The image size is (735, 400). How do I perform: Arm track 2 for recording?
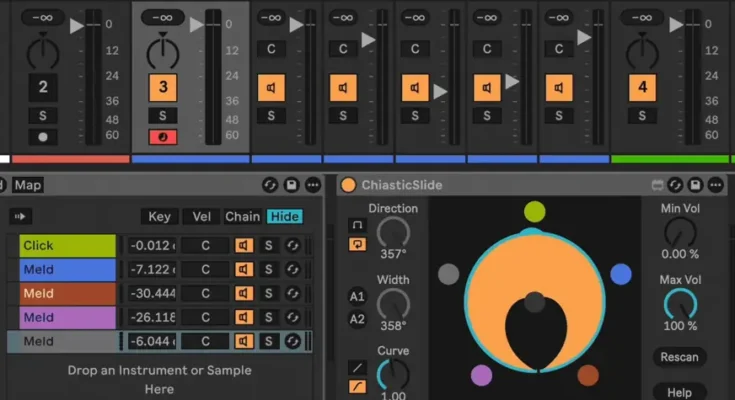(x=43, y=137)
